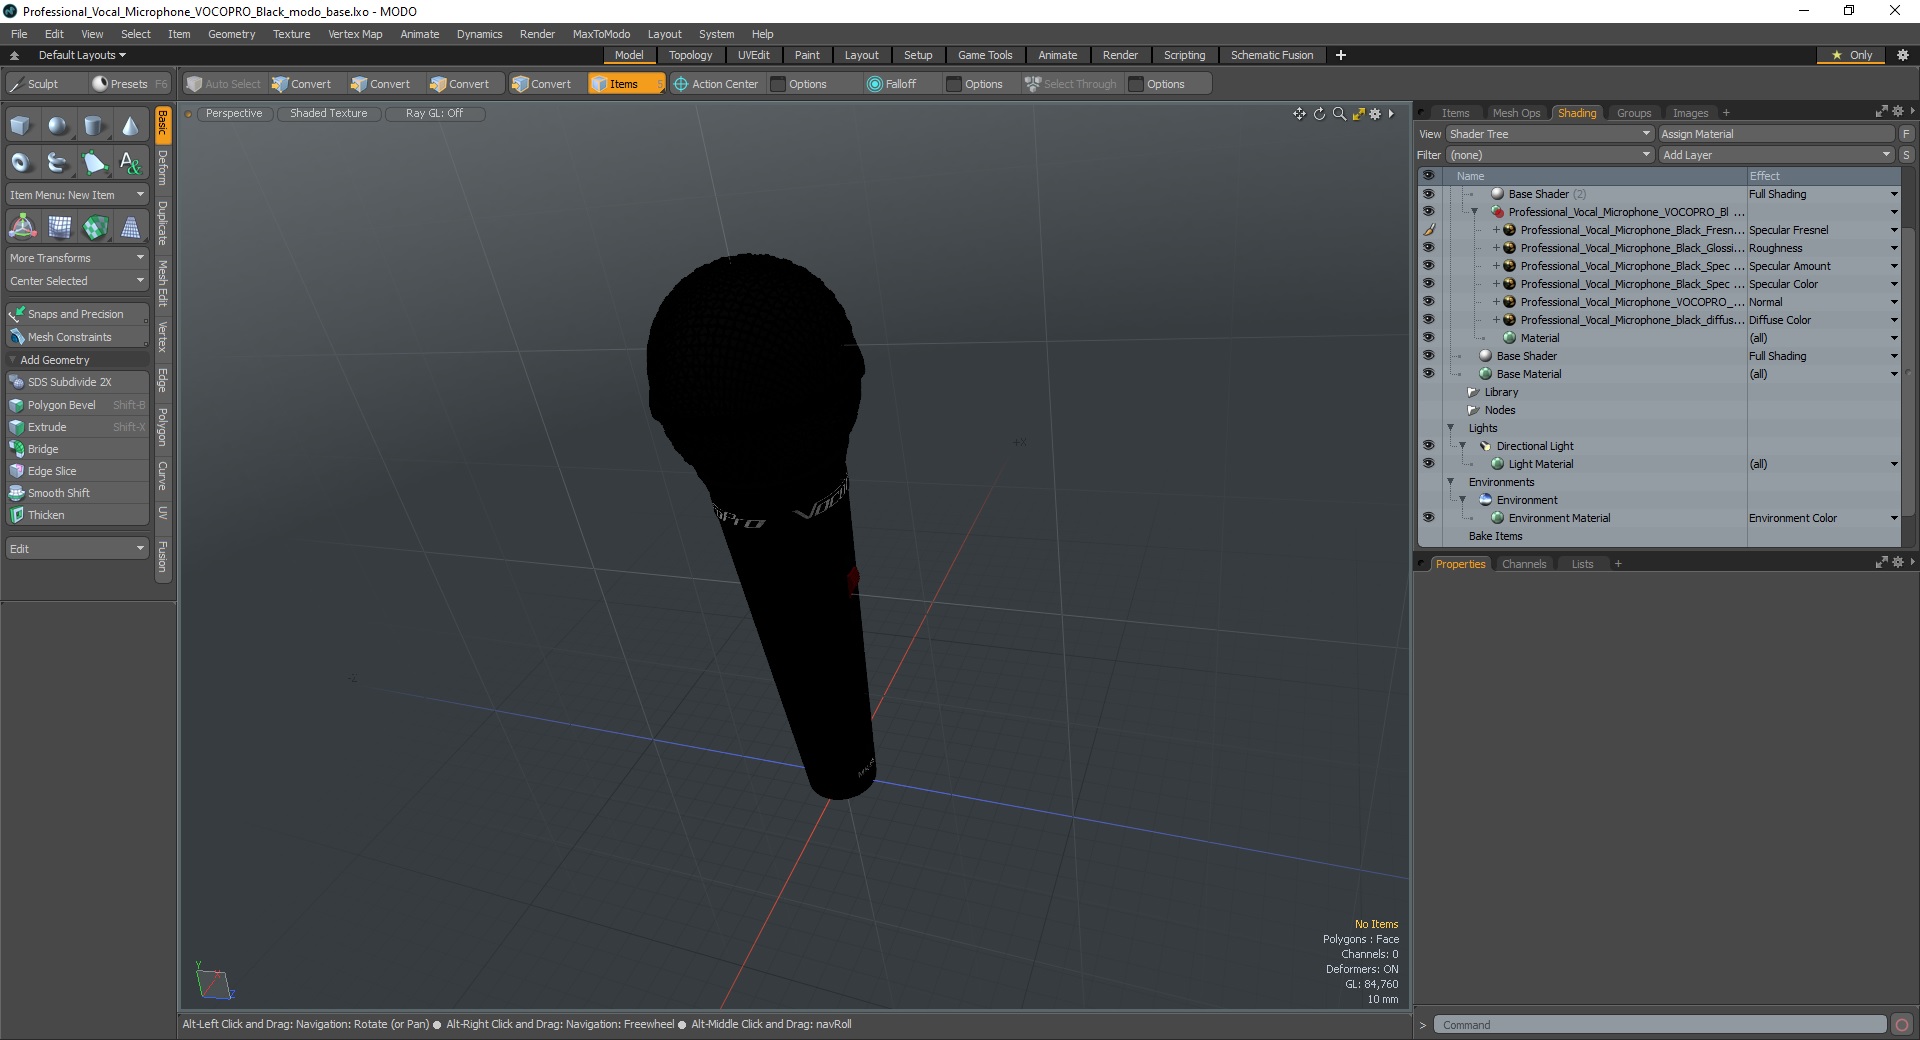Open the Render menu in menu bar
Image resolution: width=1920 pixels, height=1040 pixels.
coord(537,34)
